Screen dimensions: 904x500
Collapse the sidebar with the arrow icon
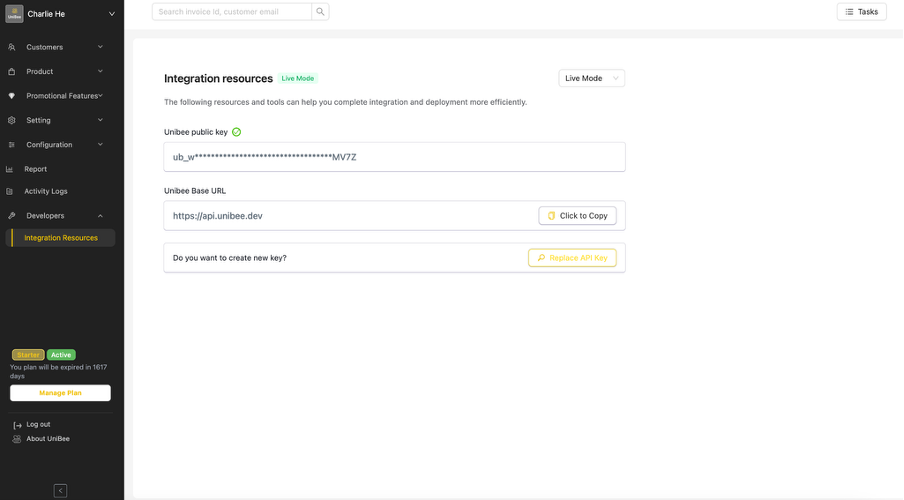(x=60, y=491)
